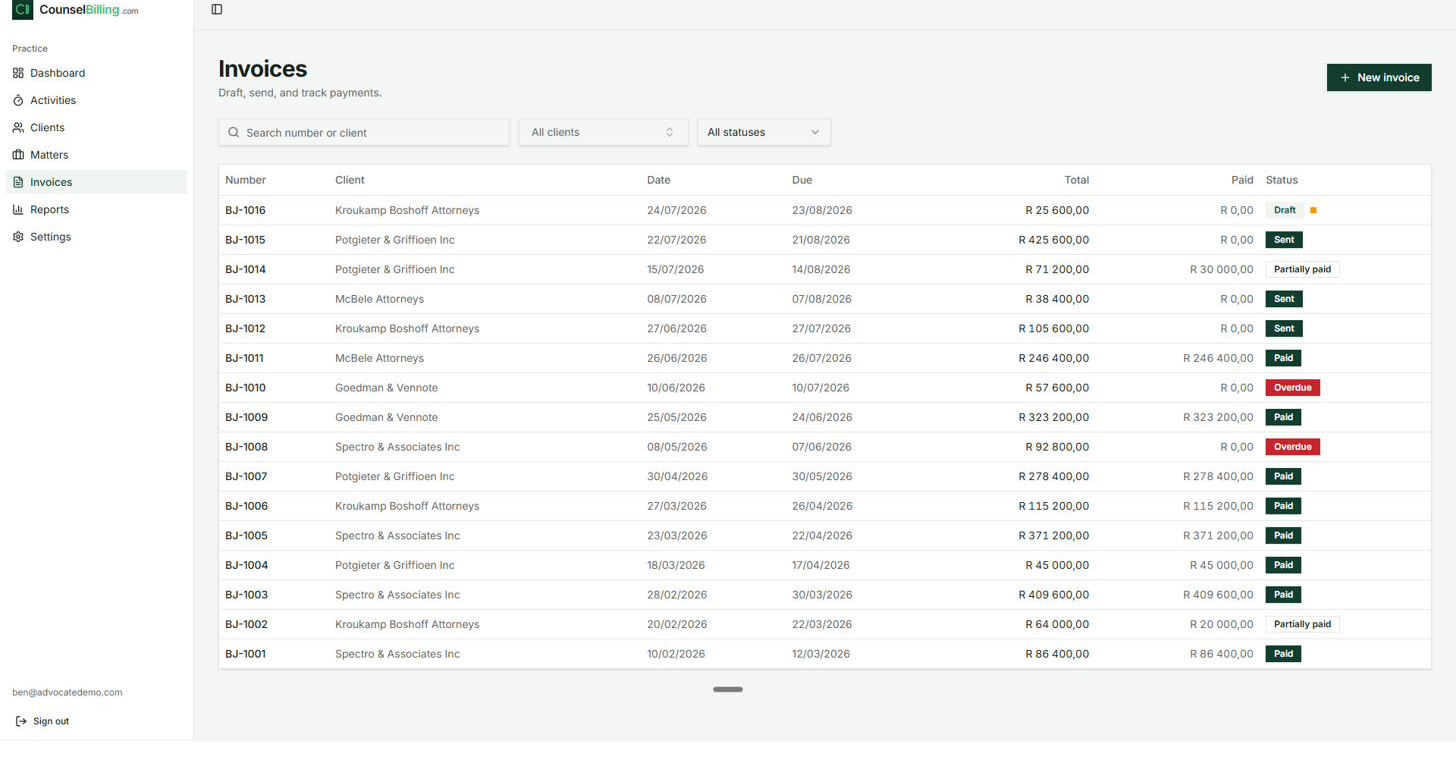This screenshot has width=1456, height=762.
Task: Click the search magnifier icon
Action: [234, 132]
